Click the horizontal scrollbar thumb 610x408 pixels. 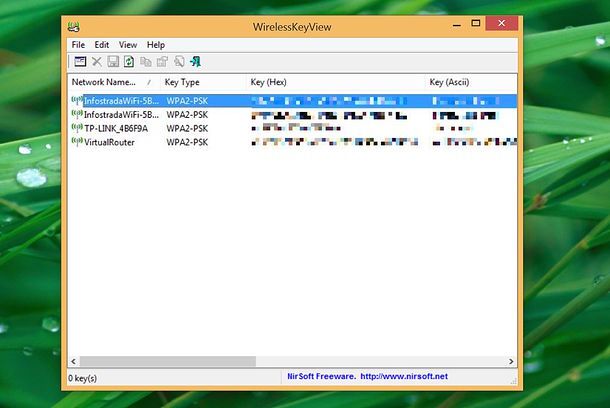pos(168,361)
